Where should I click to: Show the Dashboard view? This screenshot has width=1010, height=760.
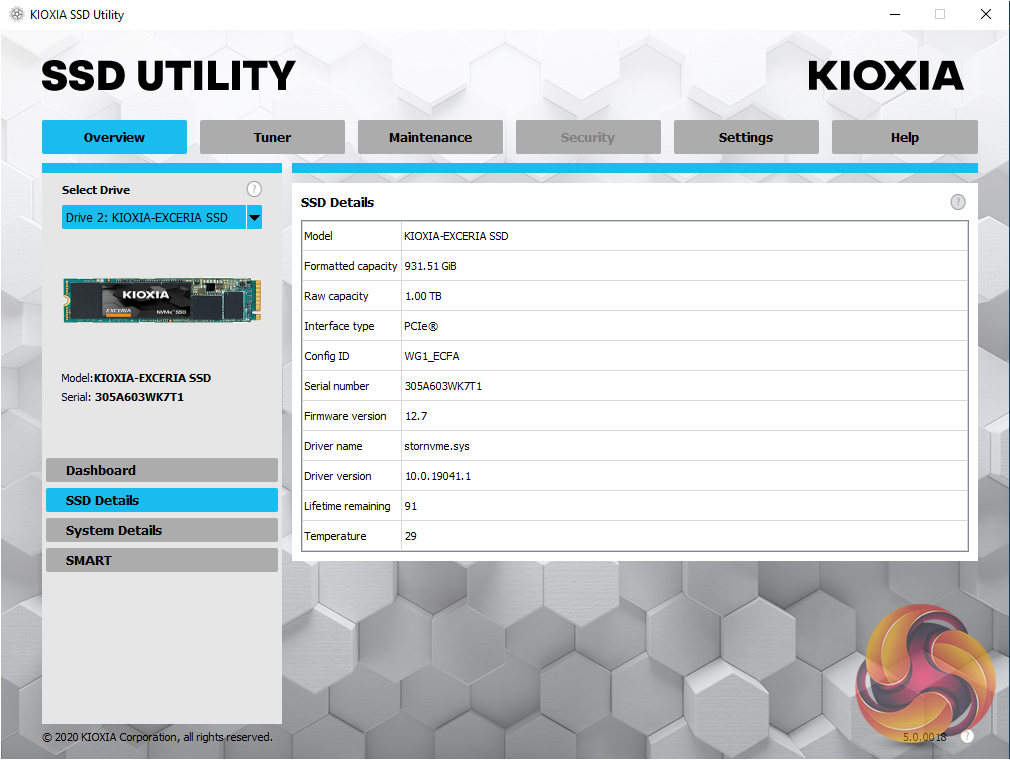point(162,470)
